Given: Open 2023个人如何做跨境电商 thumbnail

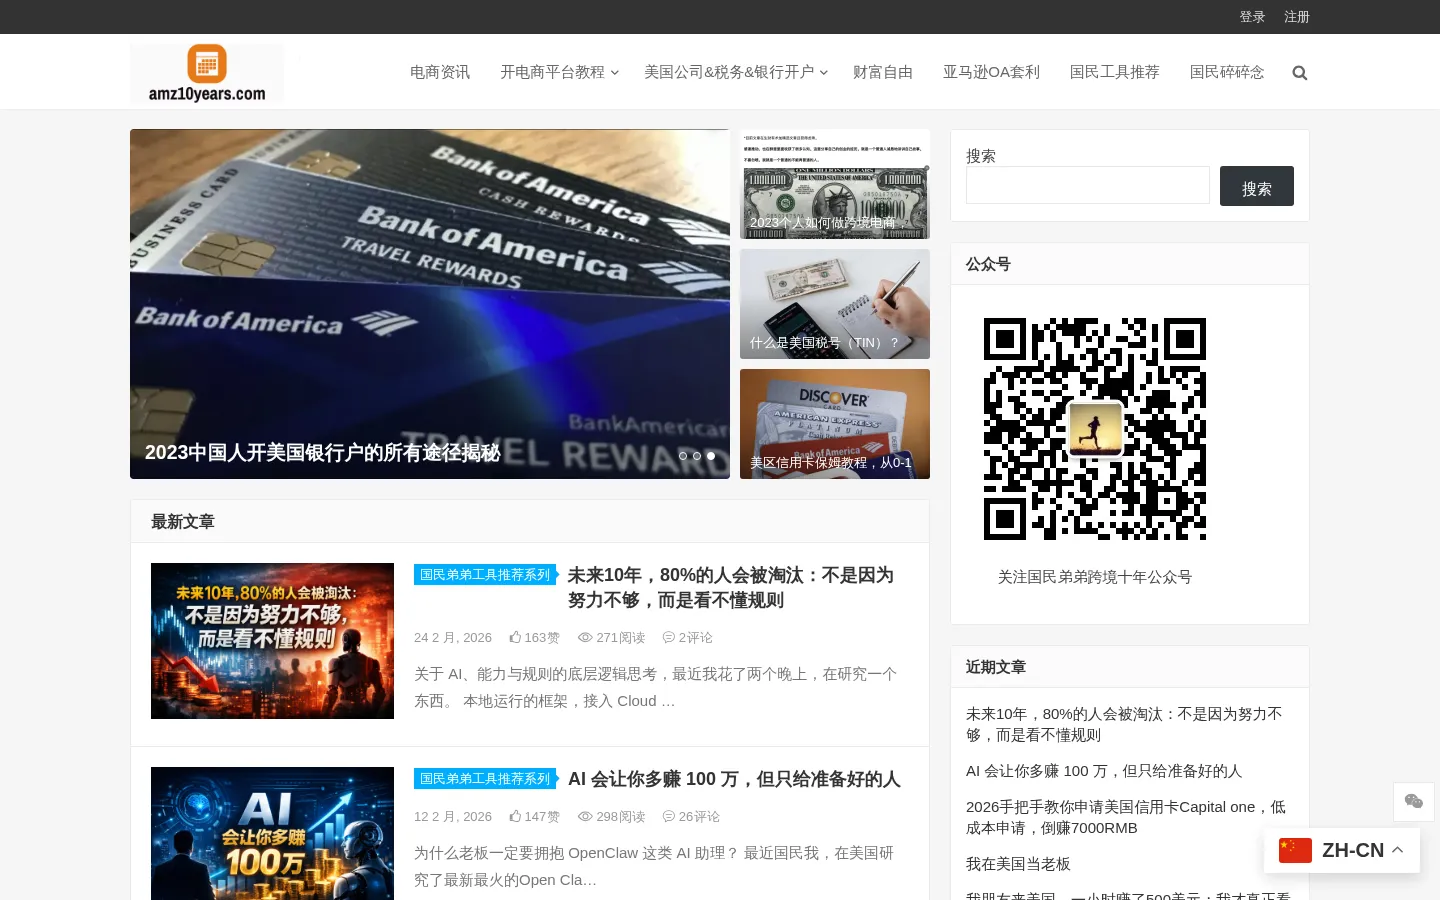Looking at the screenshot, I should (835, 184).
